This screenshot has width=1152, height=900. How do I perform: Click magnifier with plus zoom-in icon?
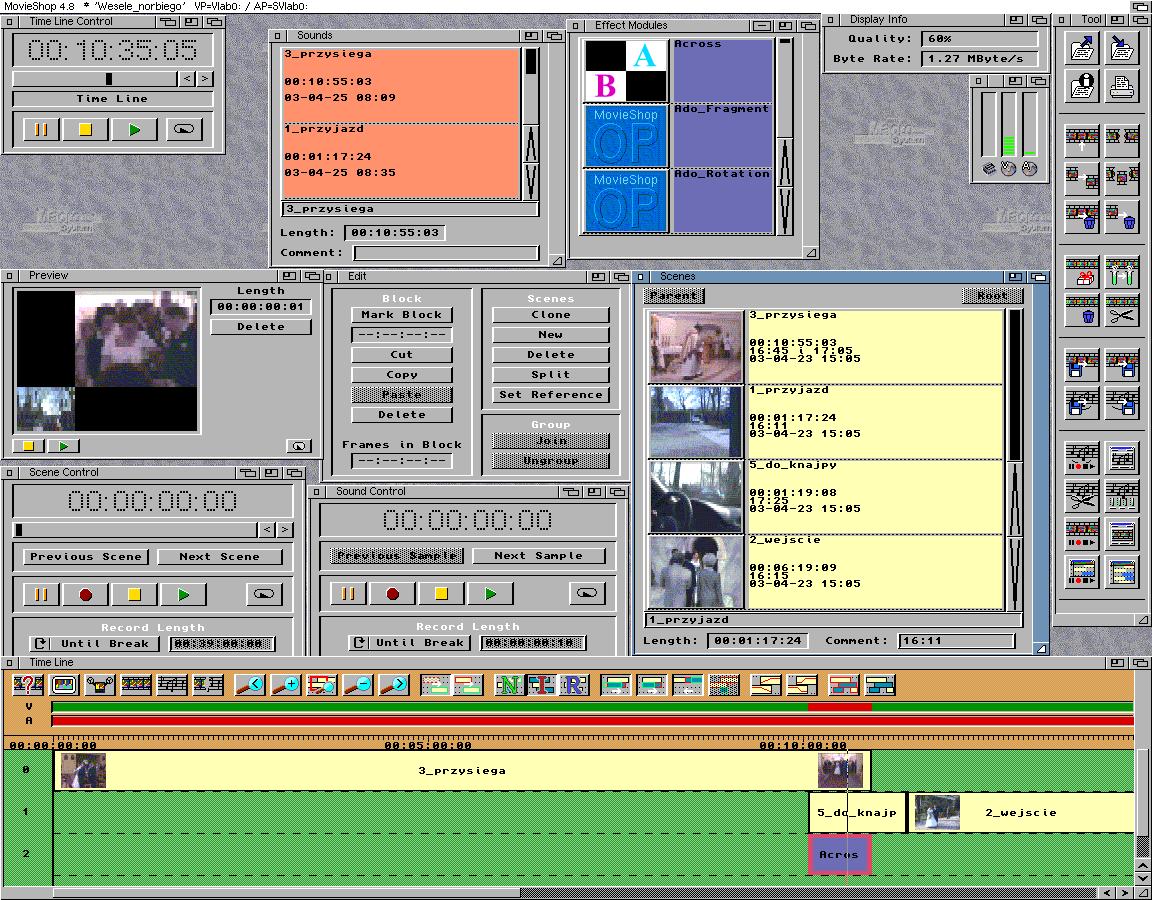tap(287, 685)
